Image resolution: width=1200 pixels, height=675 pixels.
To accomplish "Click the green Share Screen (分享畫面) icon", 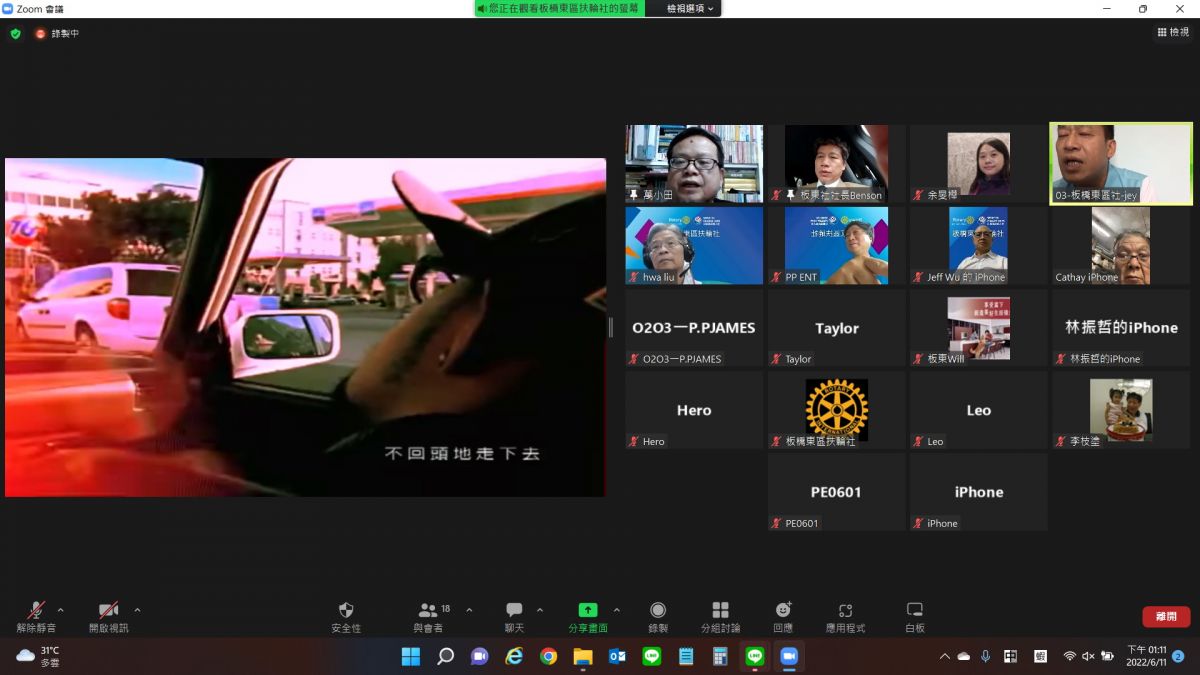I will (x=588, y=610).
